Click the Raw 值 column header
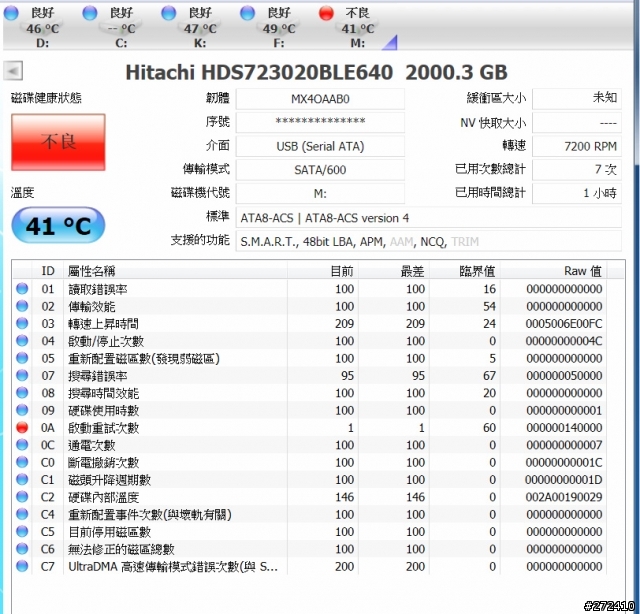640x614 pixels. tap(554, 271)
